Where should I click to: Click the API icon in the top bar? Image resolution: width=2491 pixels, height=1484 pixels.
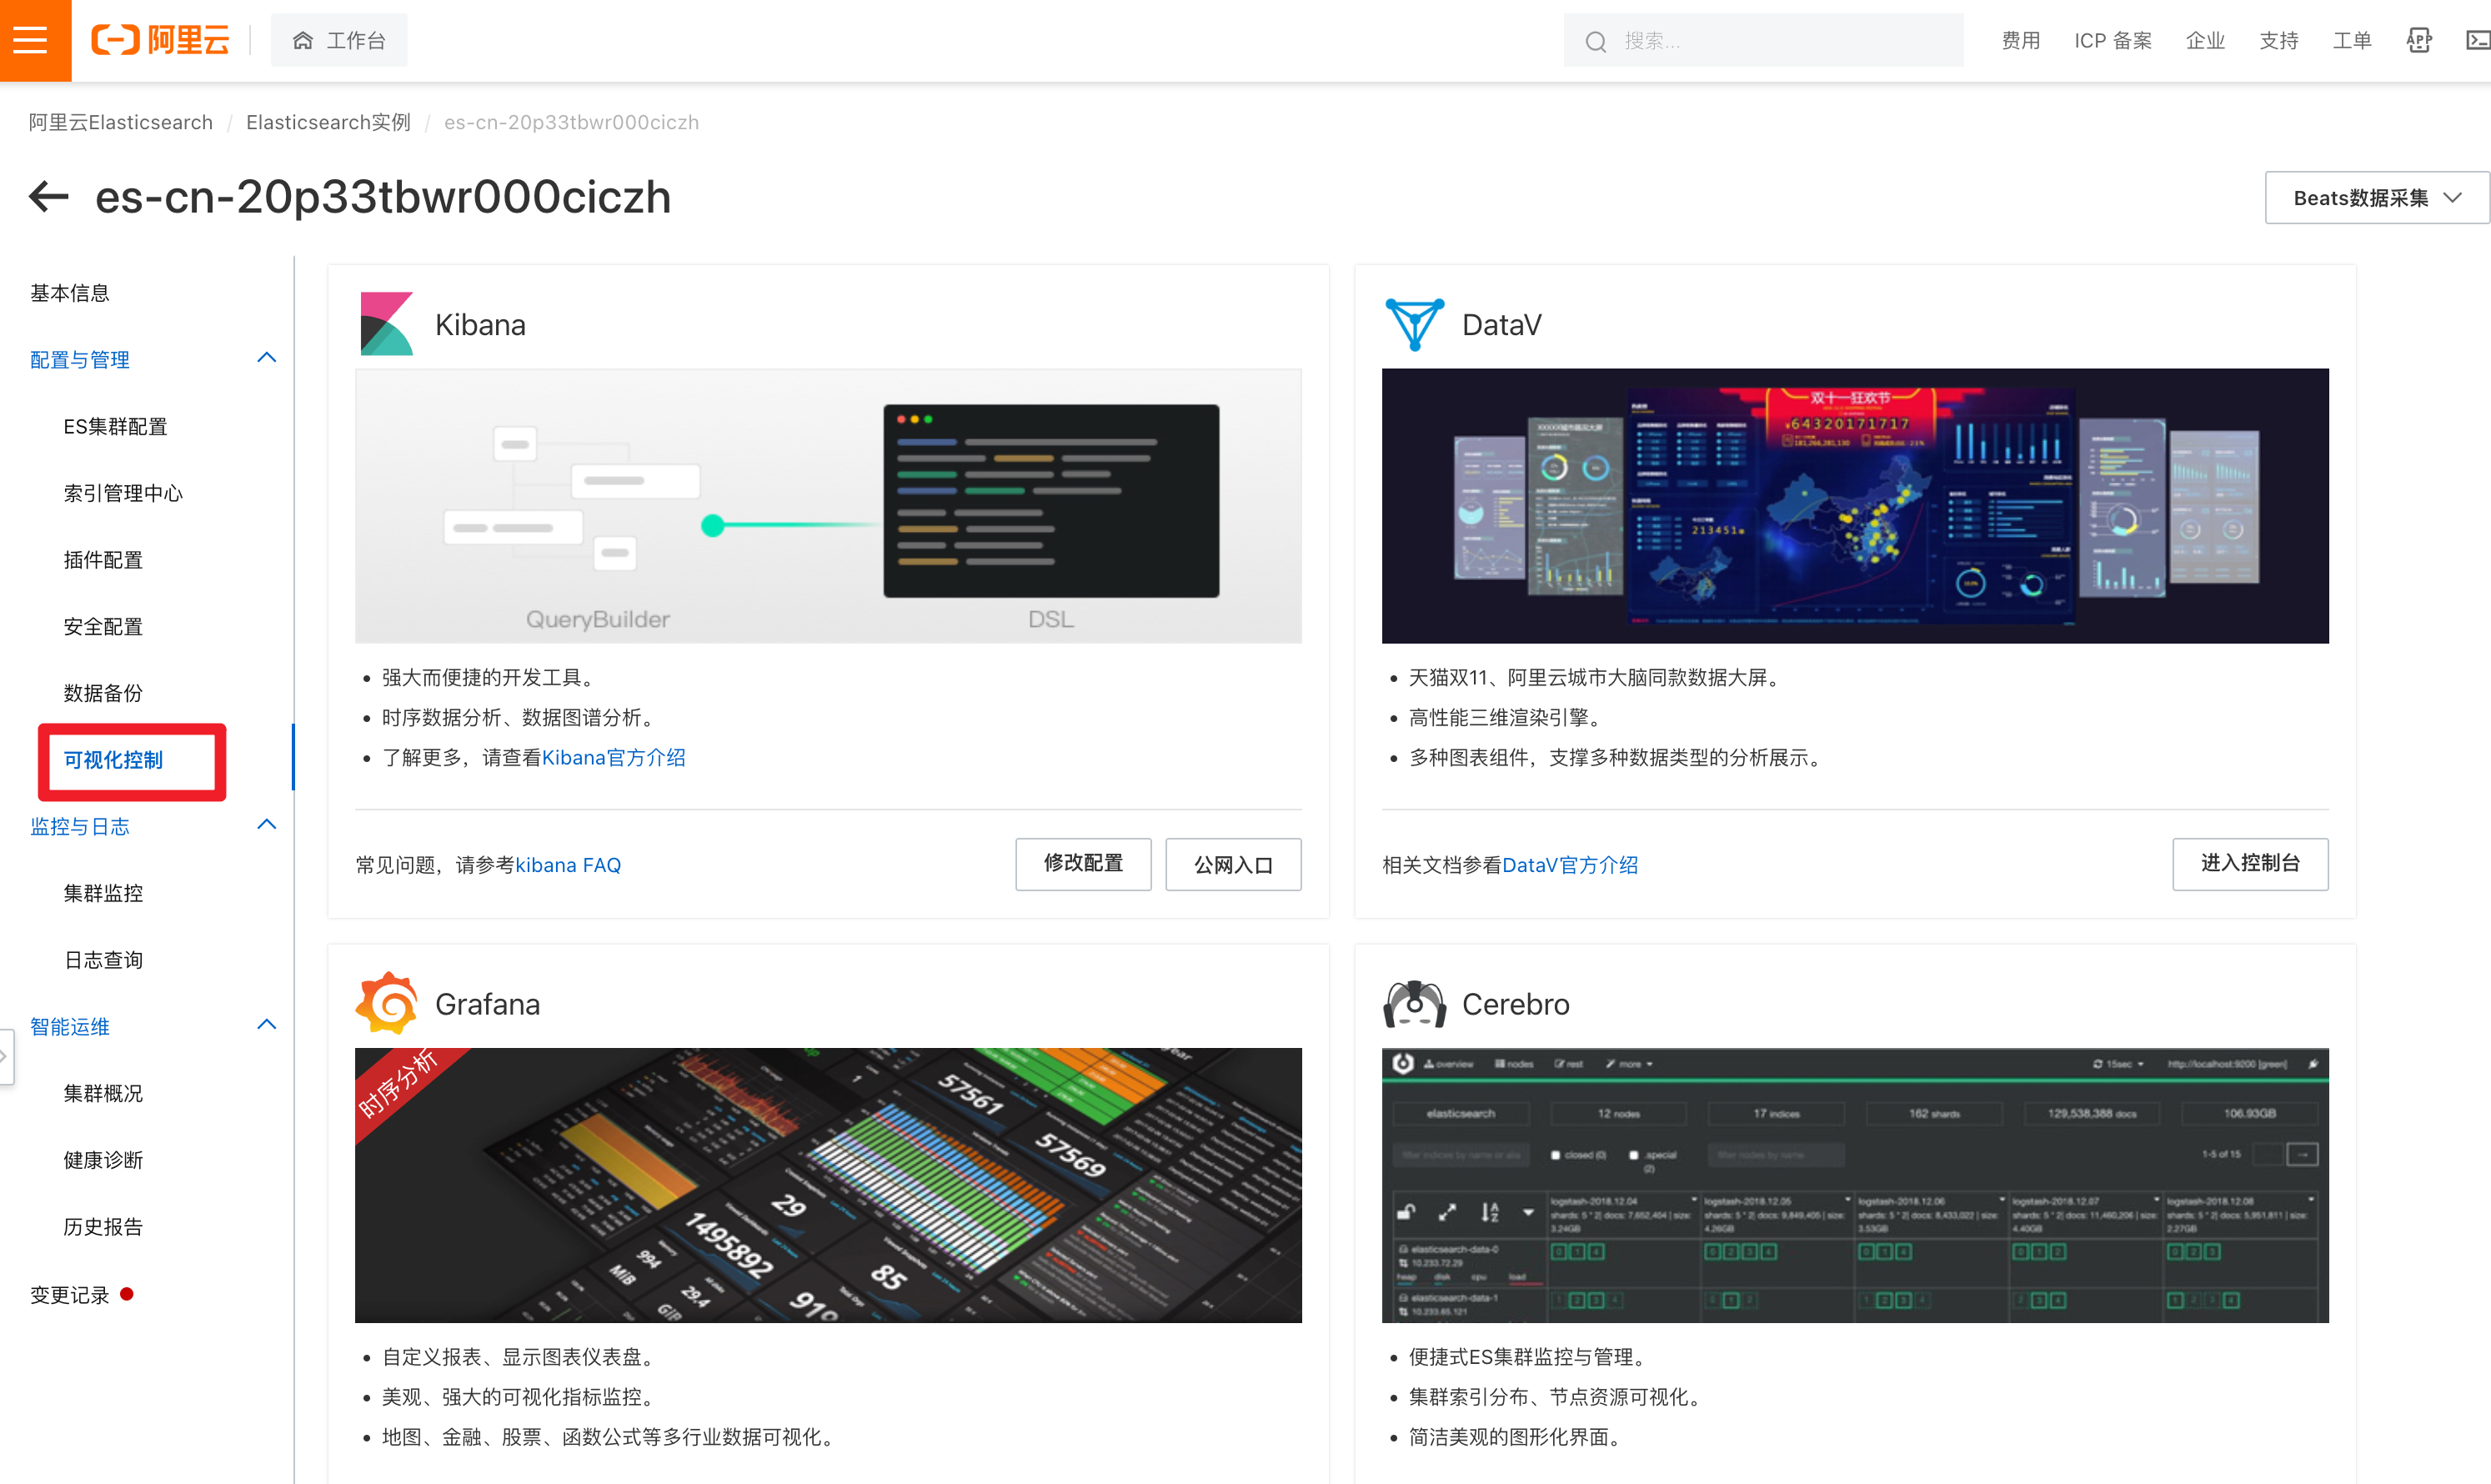[x=2418, y=40]
